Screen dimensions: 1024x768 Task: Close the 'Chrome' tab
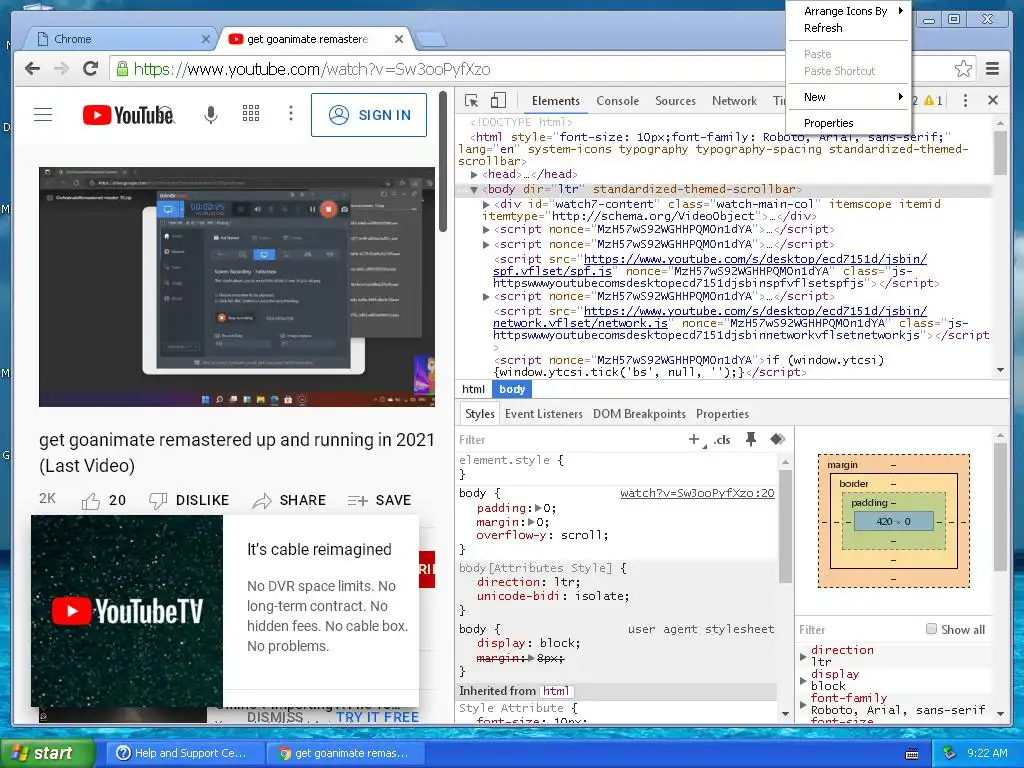205,39
